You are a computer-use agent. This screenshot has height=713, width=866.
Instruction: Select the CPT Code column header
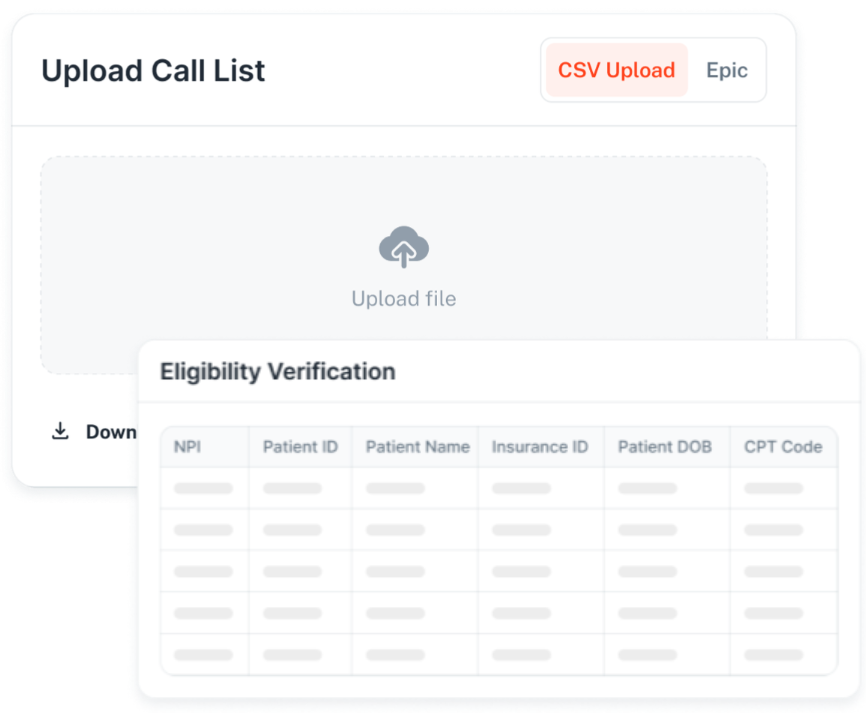pyautogui.click(x=783, y=447)
